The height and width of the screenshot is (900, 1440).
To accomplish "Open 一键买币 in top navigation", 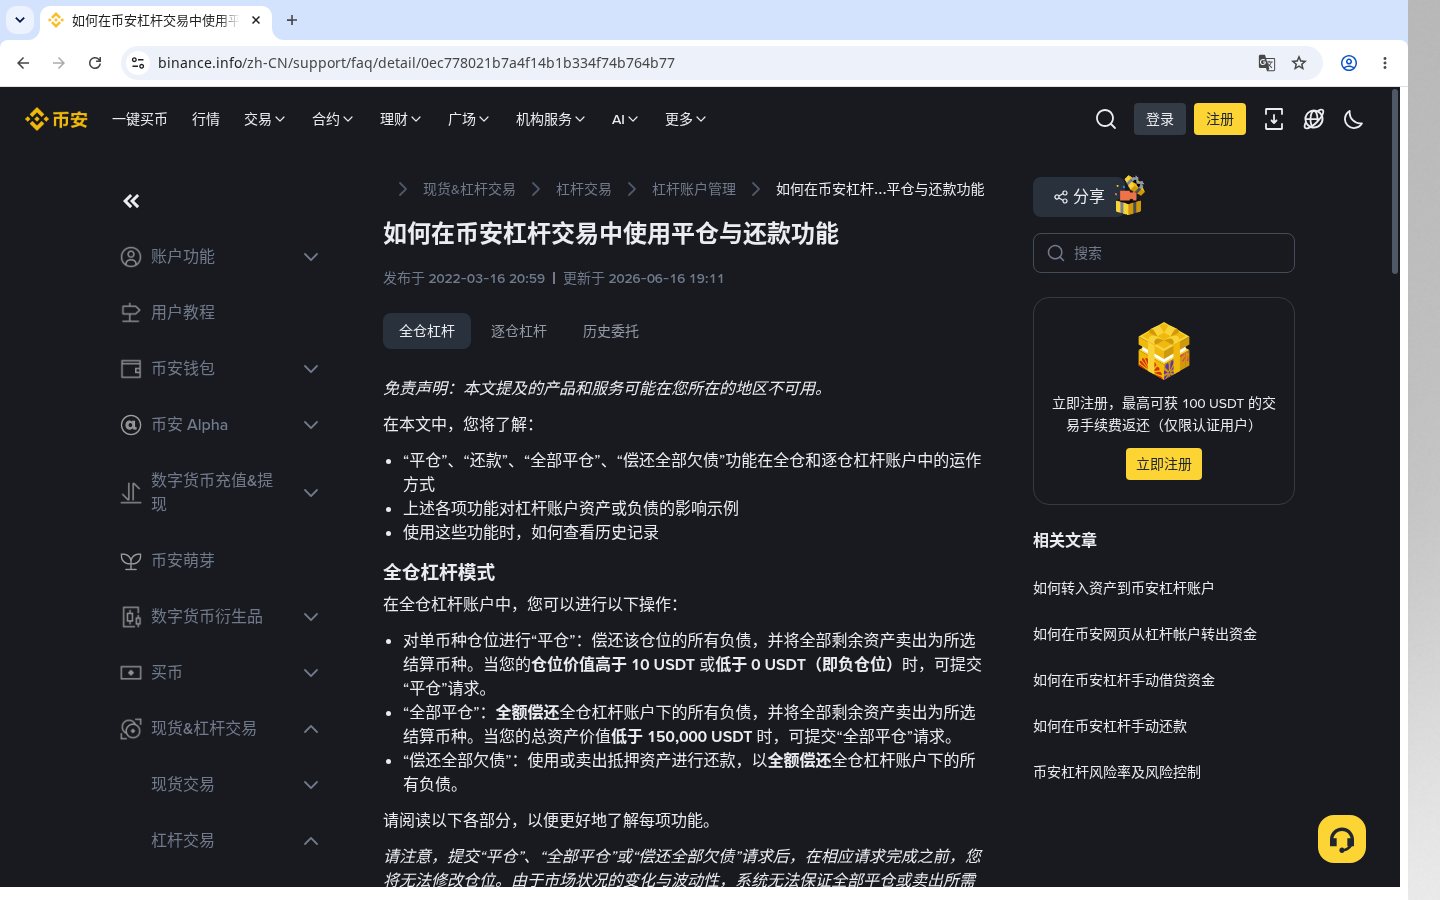I will (x=140, y=119).
